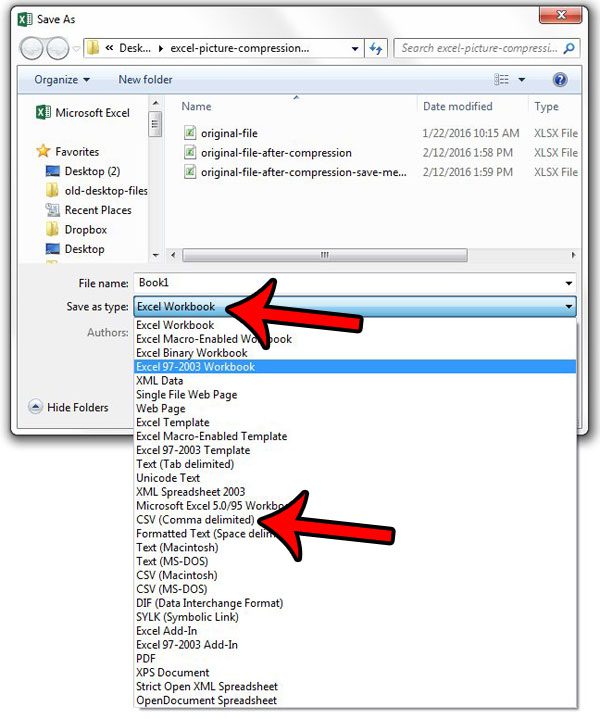Select CSV (Comma delimited) file type
The height and width of the screenshot is (719, 600).
pyautogui.click(x=356, y=520)
